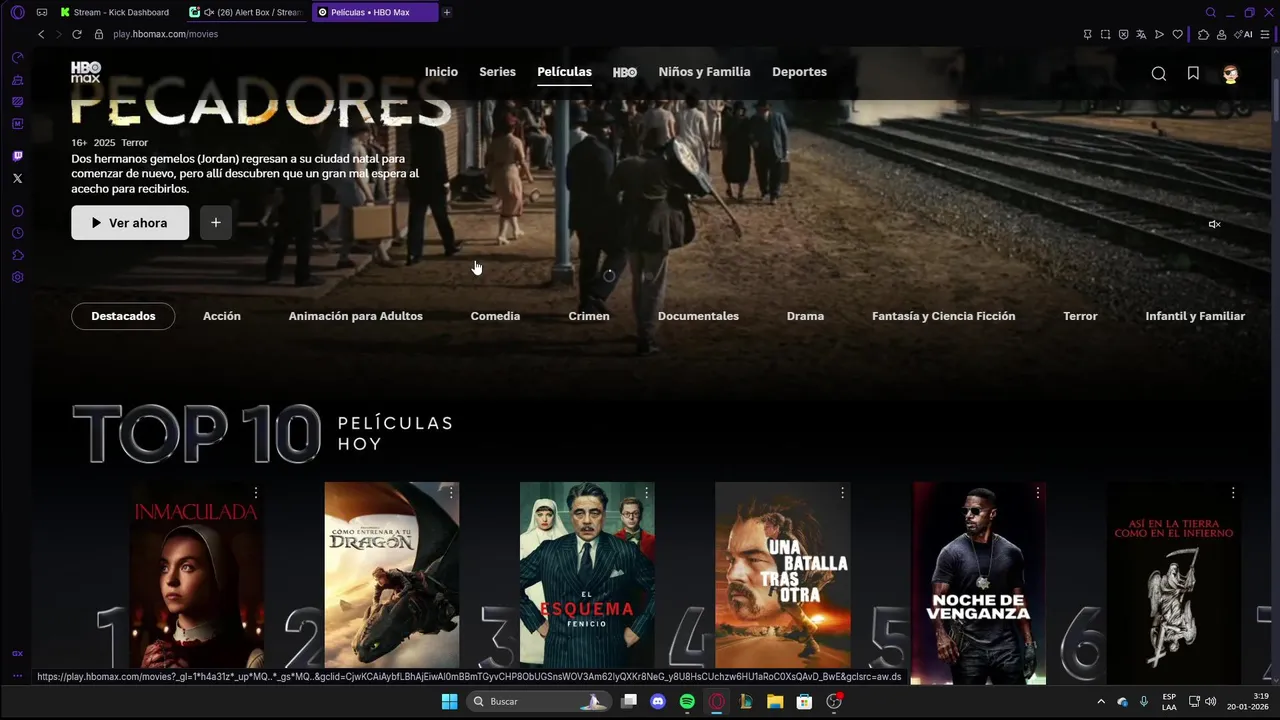Toggle the ad blocker shield icon

1123,34
